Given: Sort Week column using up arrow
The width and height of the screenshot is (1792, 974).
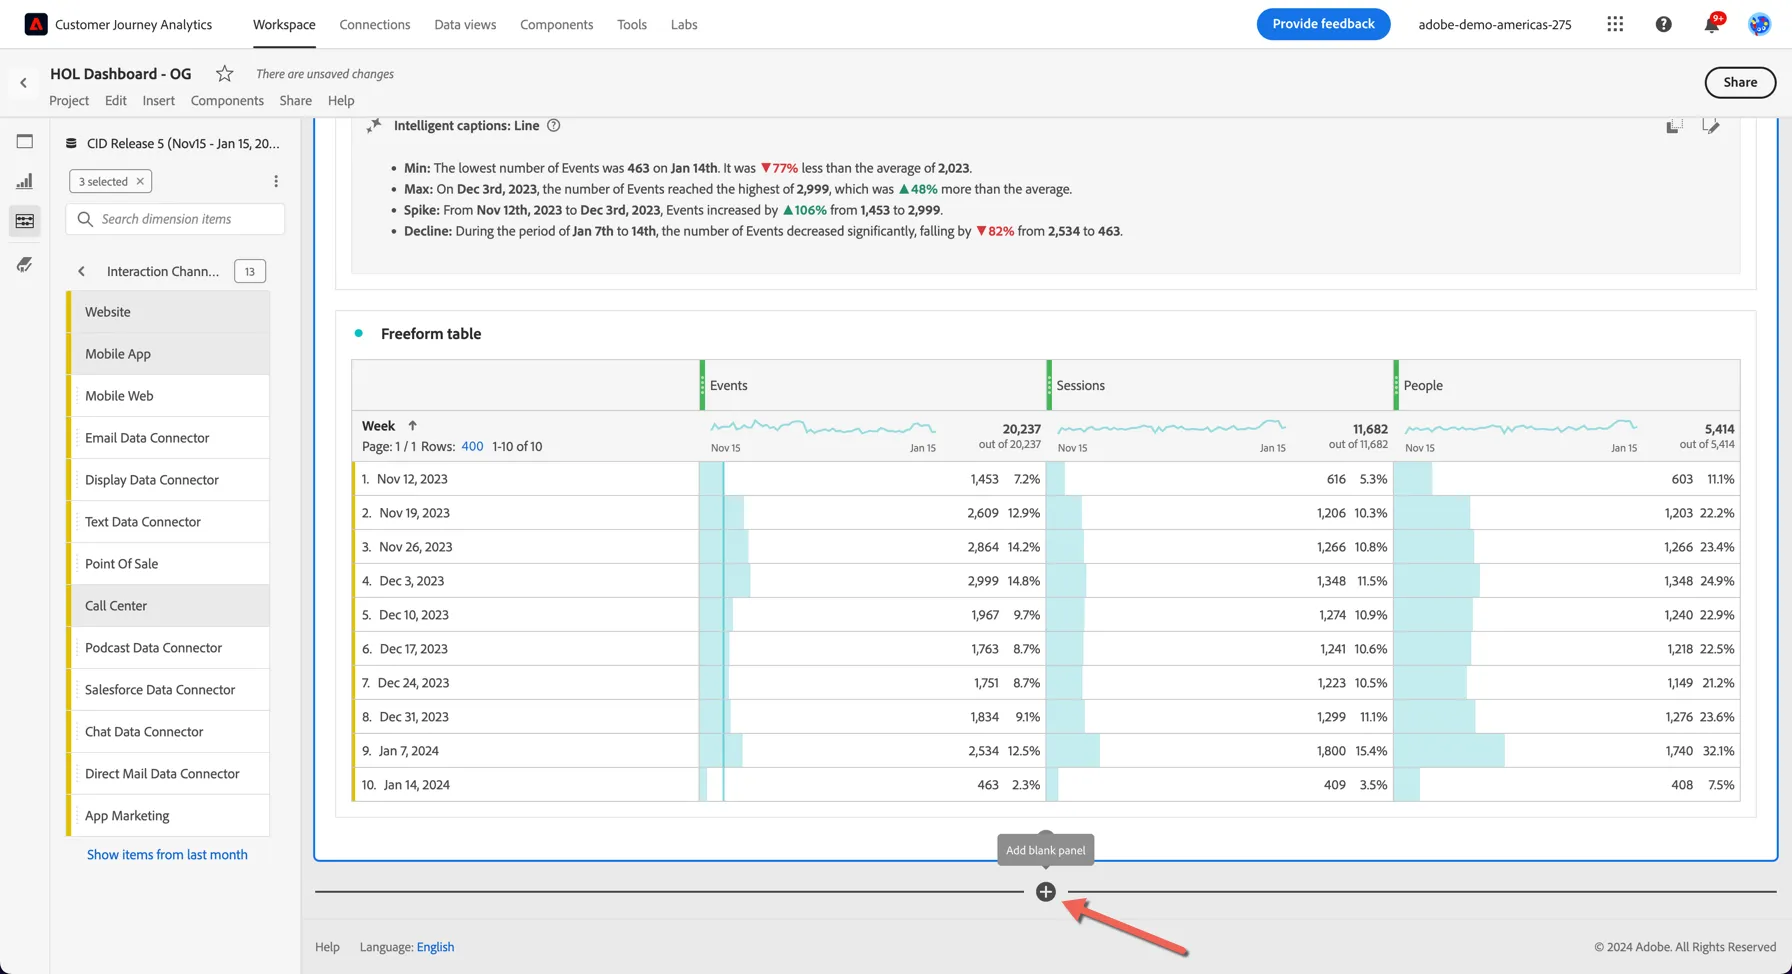Looking at the screenshot, I should (x=412, y=425).
